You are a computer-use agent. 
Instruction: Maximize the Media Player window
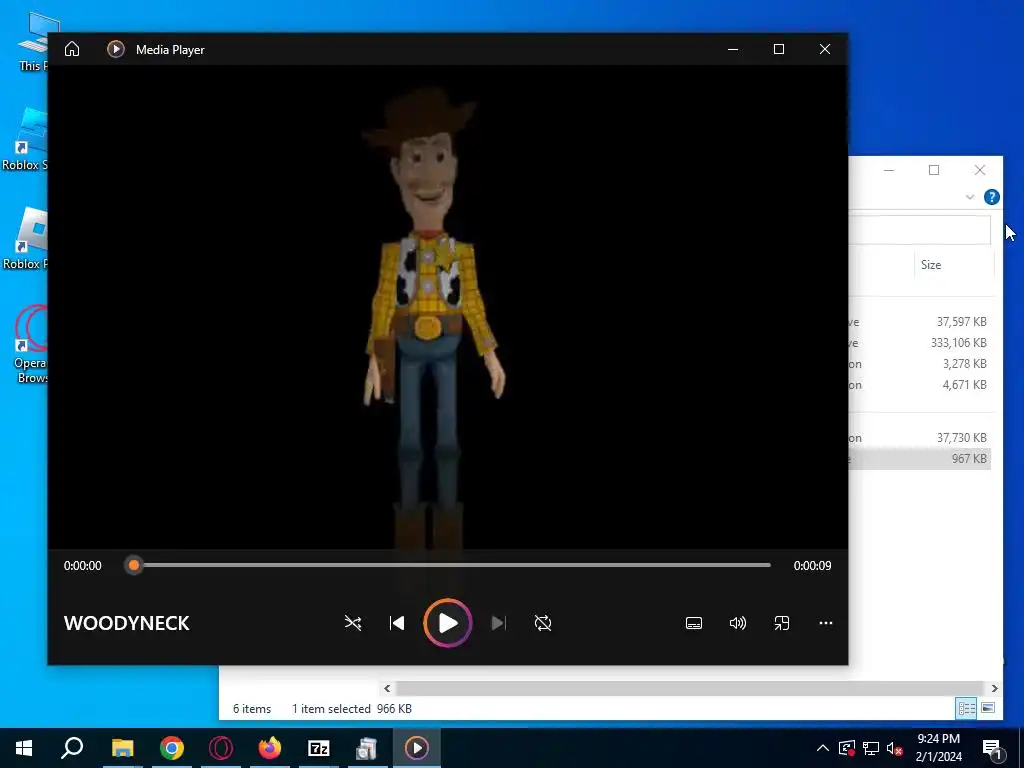[778, 49]
